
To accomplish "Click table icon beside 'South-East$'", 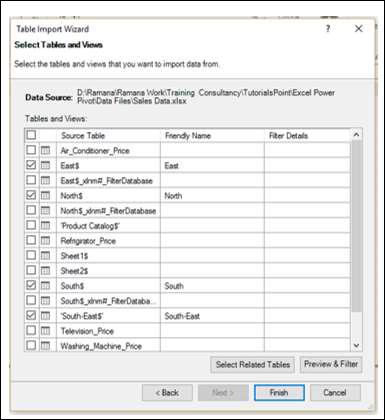I will tap(45, 316).
